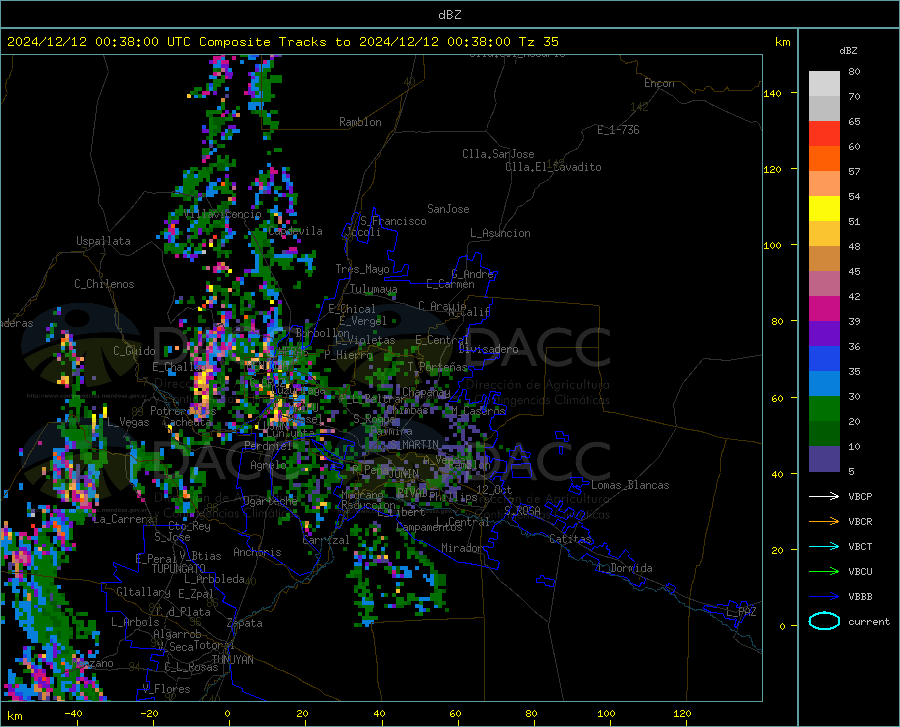Click the SanJose place label

point(448,209)
